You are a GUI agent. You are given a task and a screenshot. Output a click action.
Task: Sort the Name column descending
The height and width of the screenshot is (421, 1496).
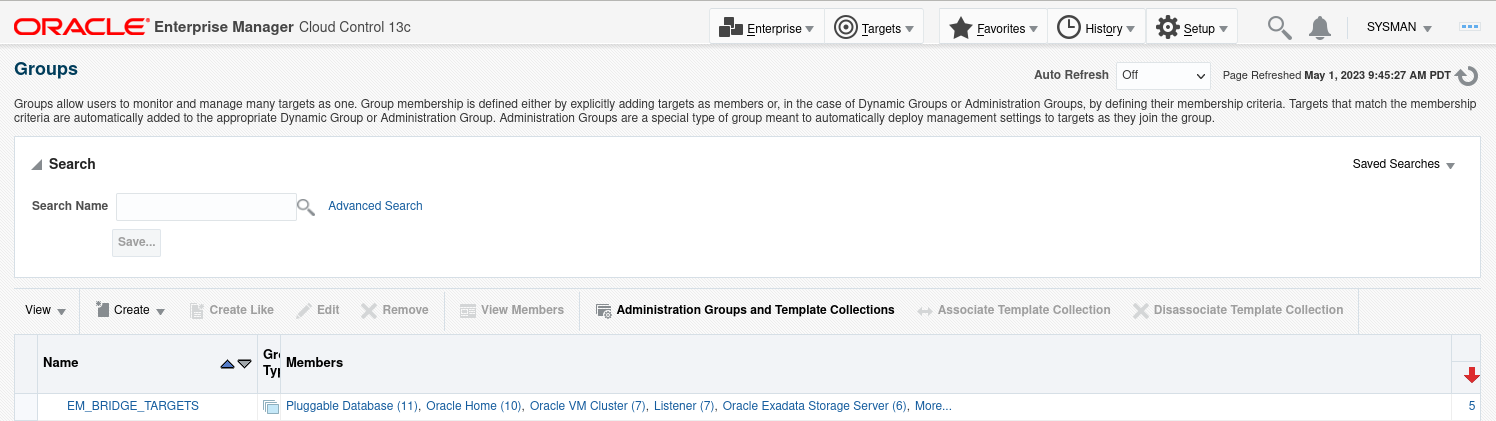(x=244, y=364)
